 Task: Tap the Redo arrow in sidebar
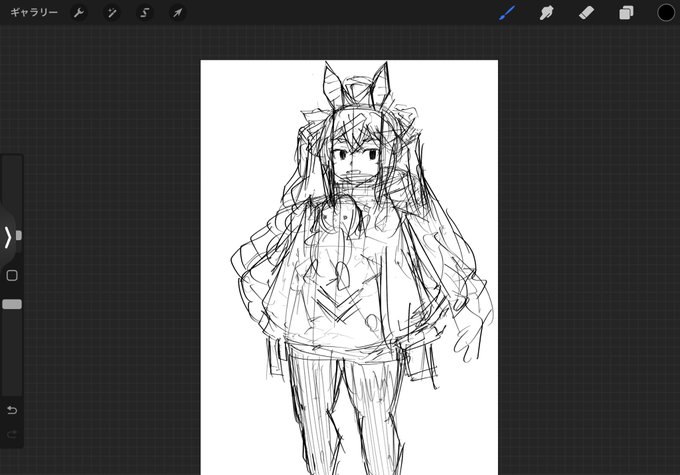12,434
